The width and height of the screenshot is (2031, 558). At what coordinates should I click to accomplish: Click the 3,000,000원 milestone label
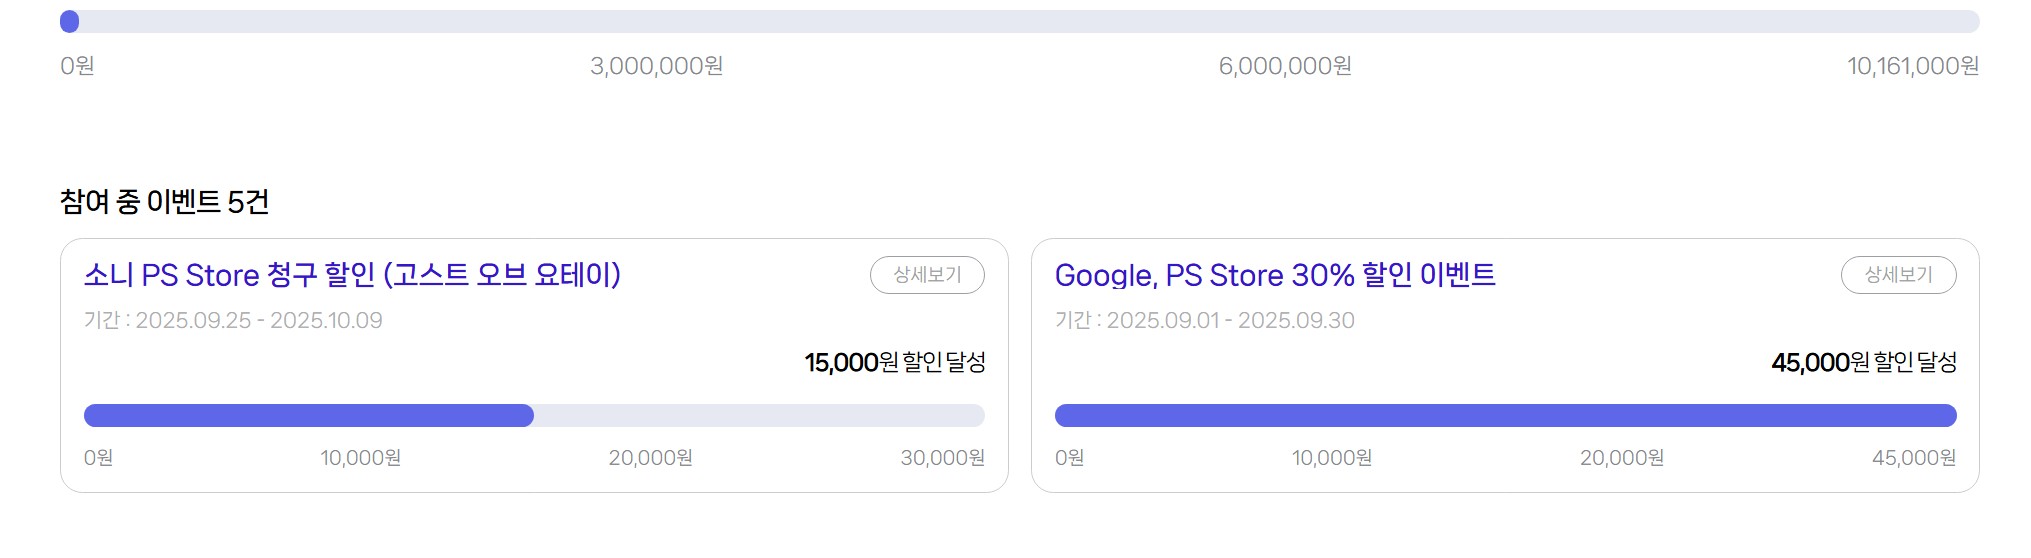point(656,66)
